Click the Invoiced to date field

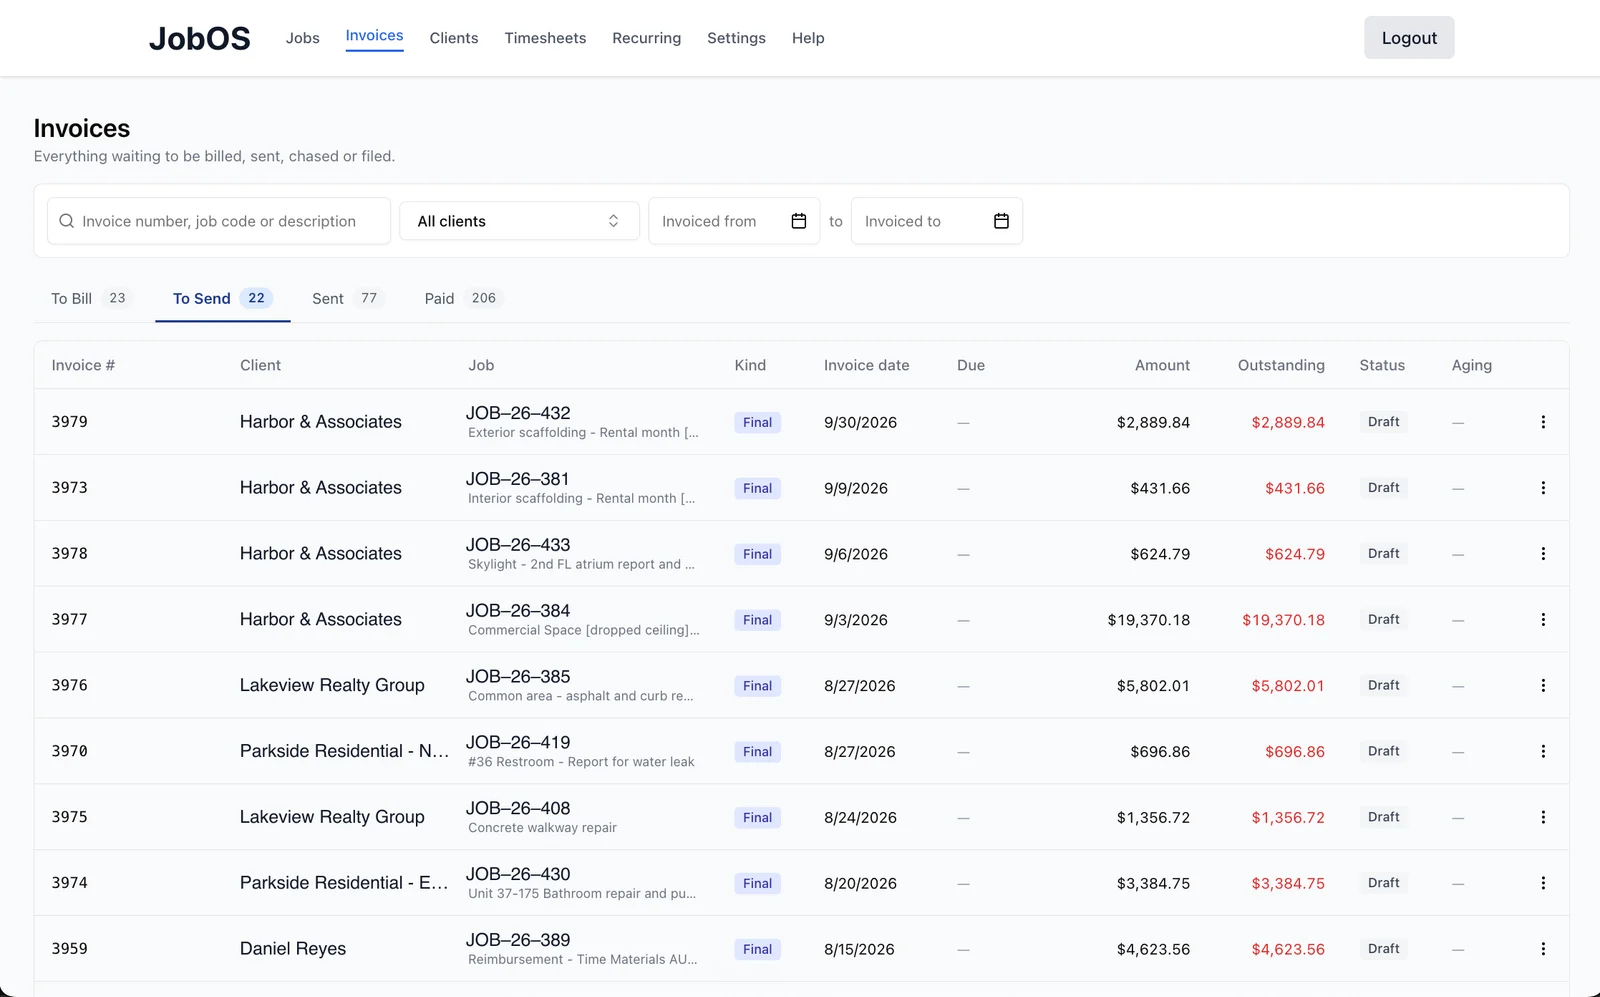[937, 221]
